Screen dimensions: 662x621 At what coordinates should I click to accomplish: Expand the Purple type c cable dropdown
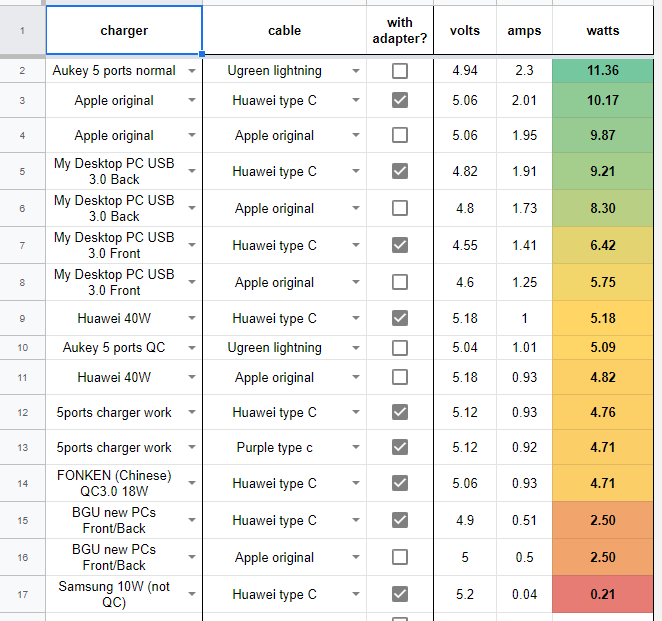tap(356, 448)
